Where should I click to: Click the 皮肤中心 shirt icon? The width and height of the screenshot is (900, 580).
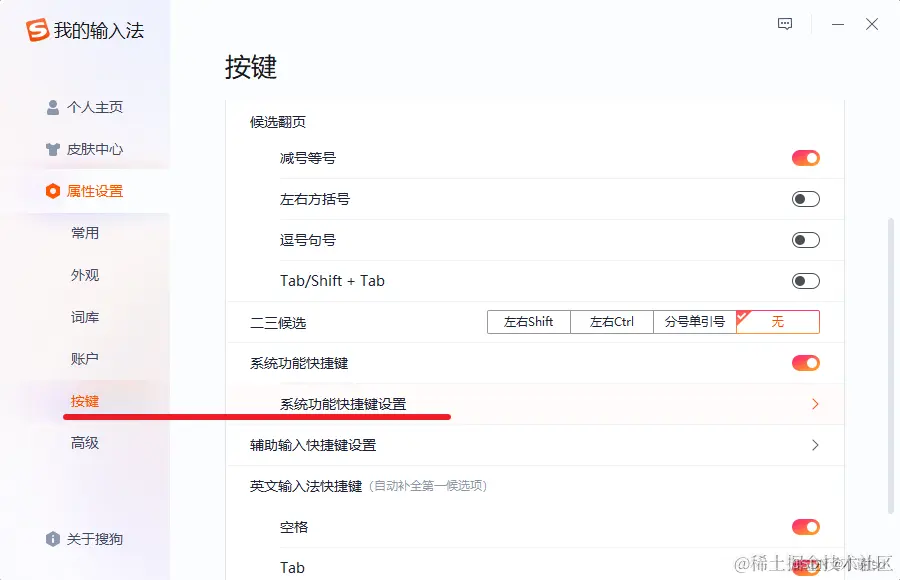point(53,149)
